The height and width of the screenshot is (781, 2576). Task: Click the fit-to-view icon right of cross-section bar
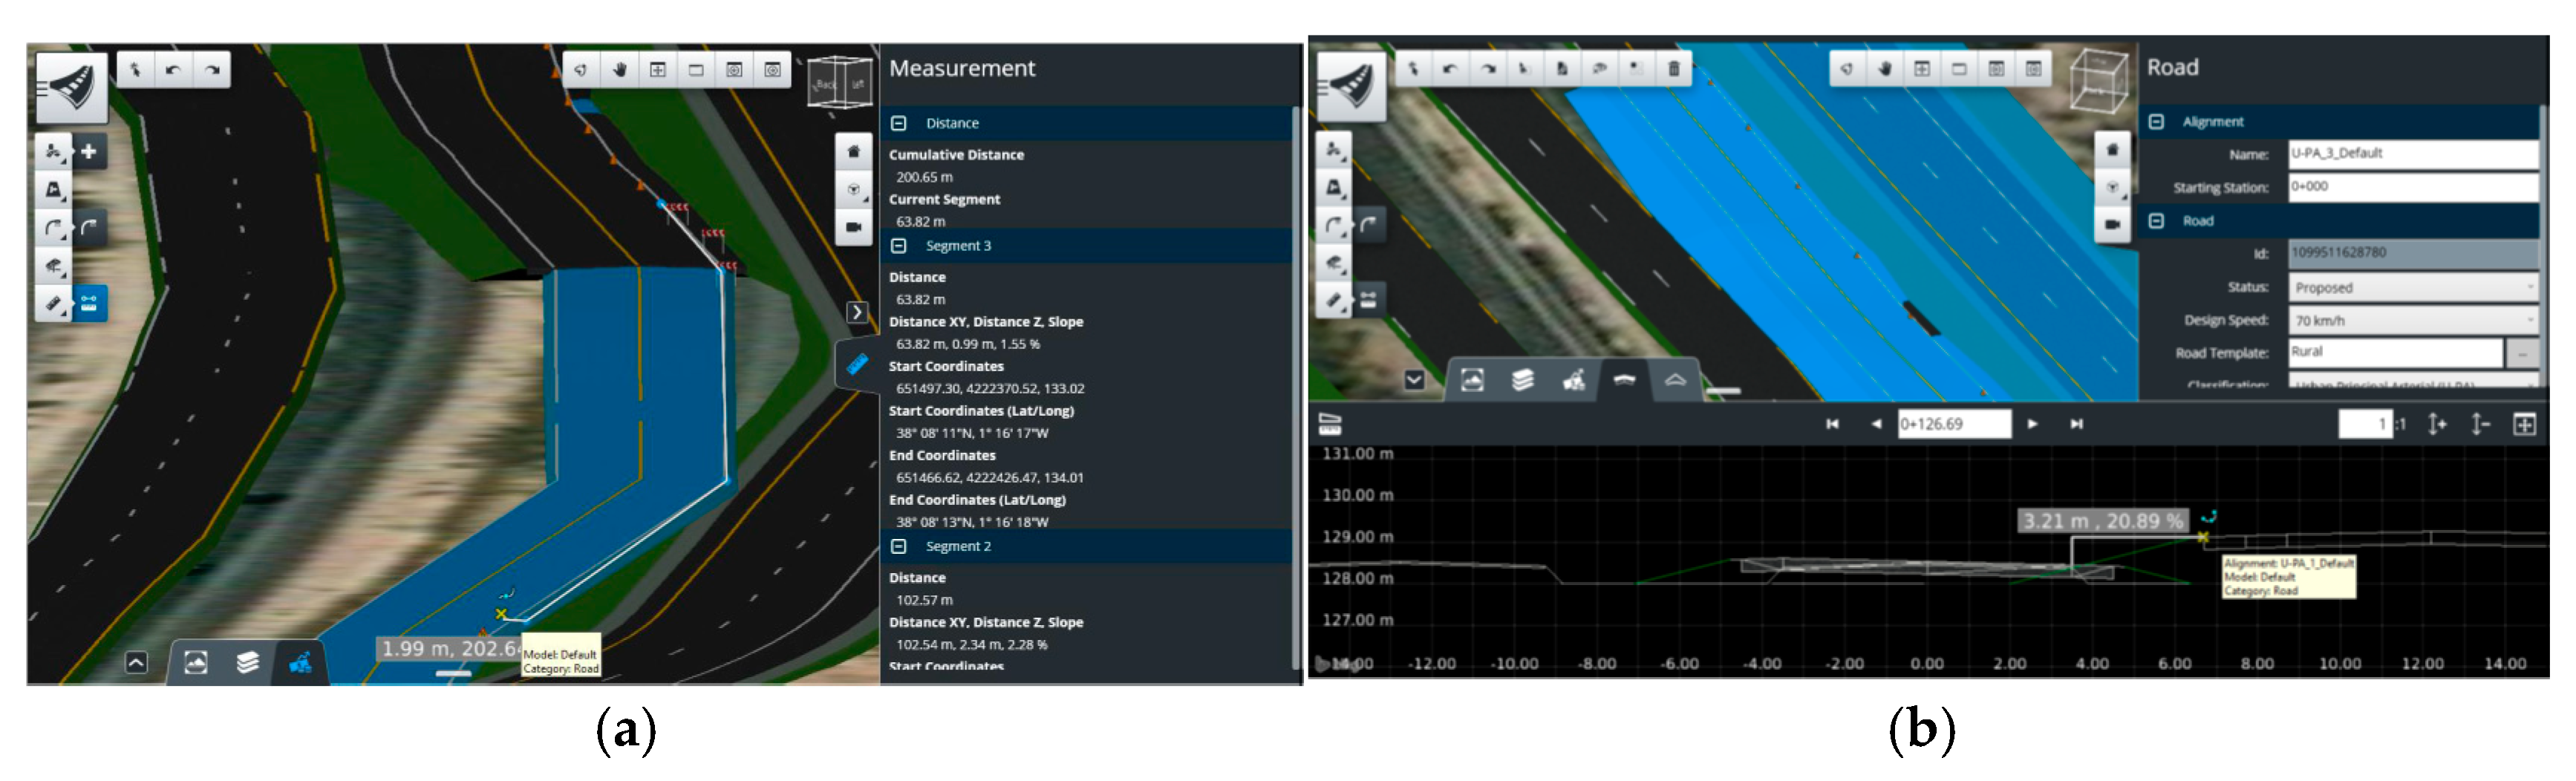[x=2524, y=425]
